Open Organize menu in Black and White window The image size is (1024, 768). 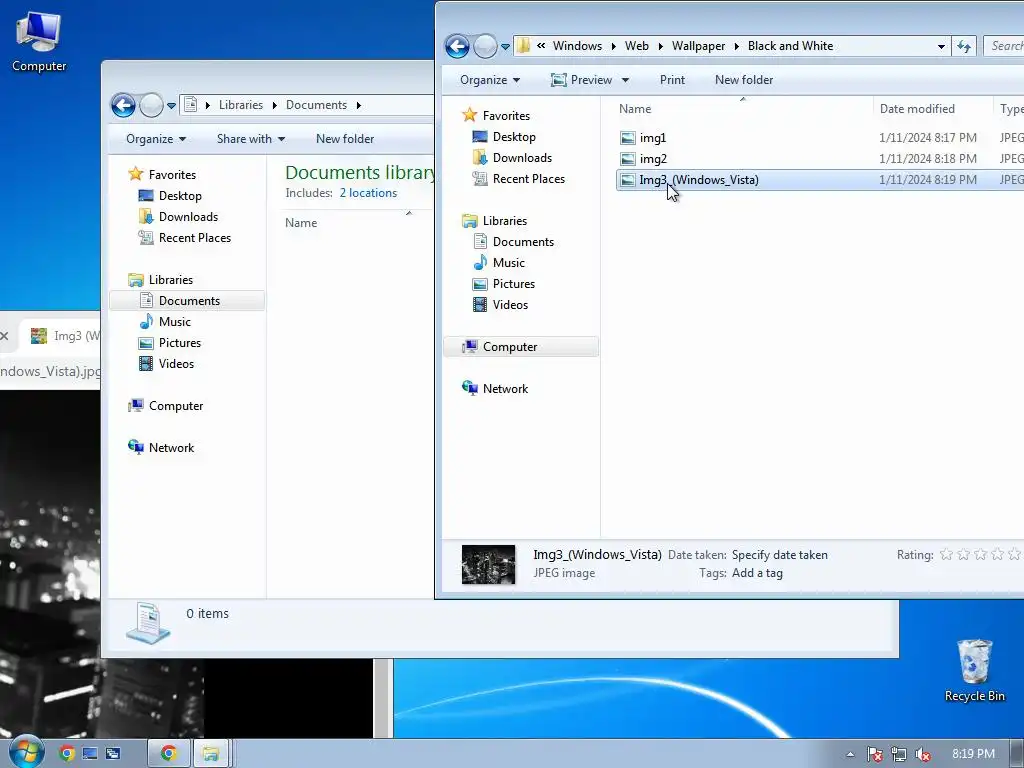click(490, 80)
